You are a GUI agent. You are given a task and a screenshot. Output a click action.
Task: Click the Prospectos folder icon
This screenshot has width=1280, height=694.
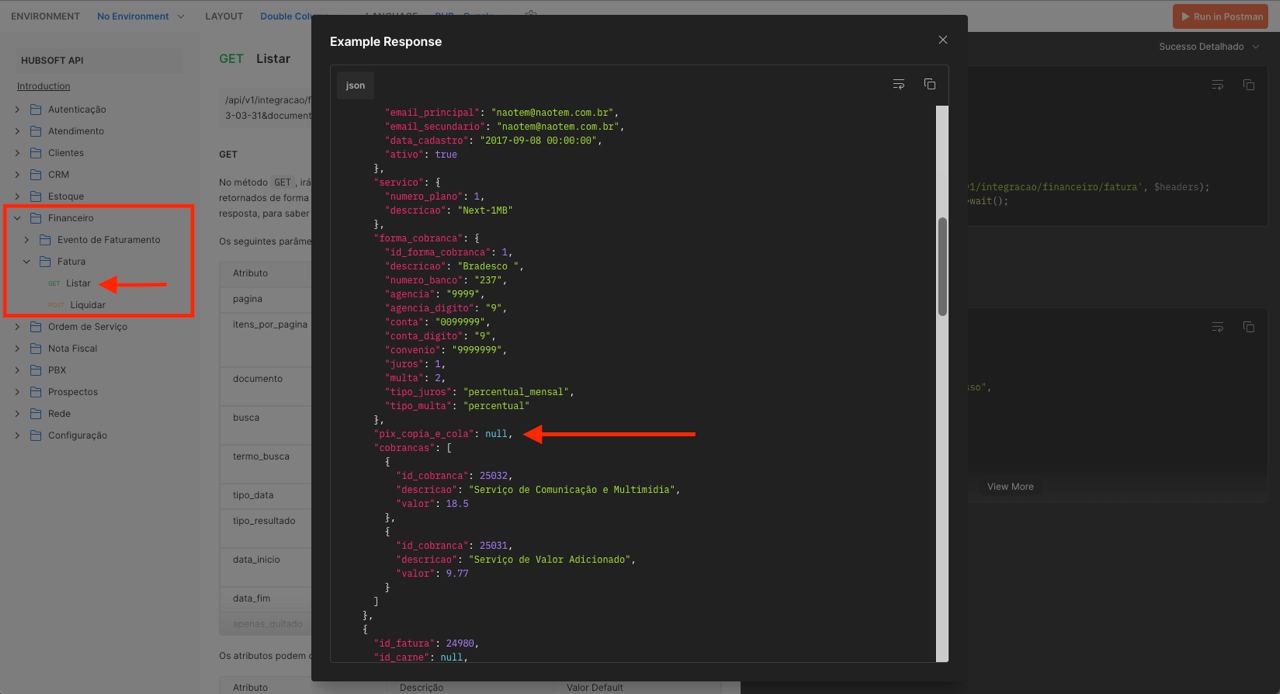(x=36, y=392)
